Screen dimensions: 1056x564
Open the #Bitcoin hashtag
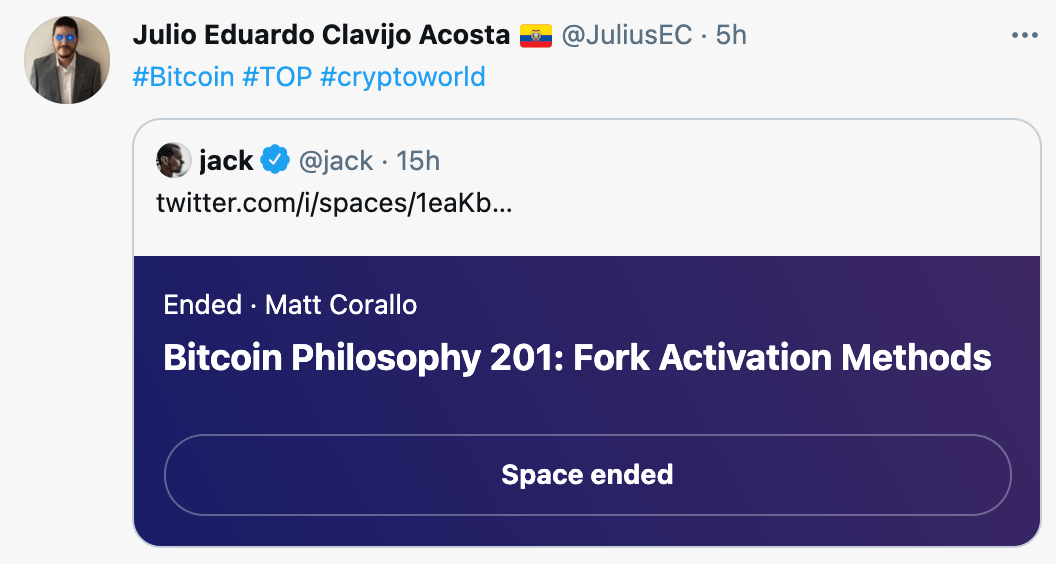pyautogui.click(x=183, y=77)
